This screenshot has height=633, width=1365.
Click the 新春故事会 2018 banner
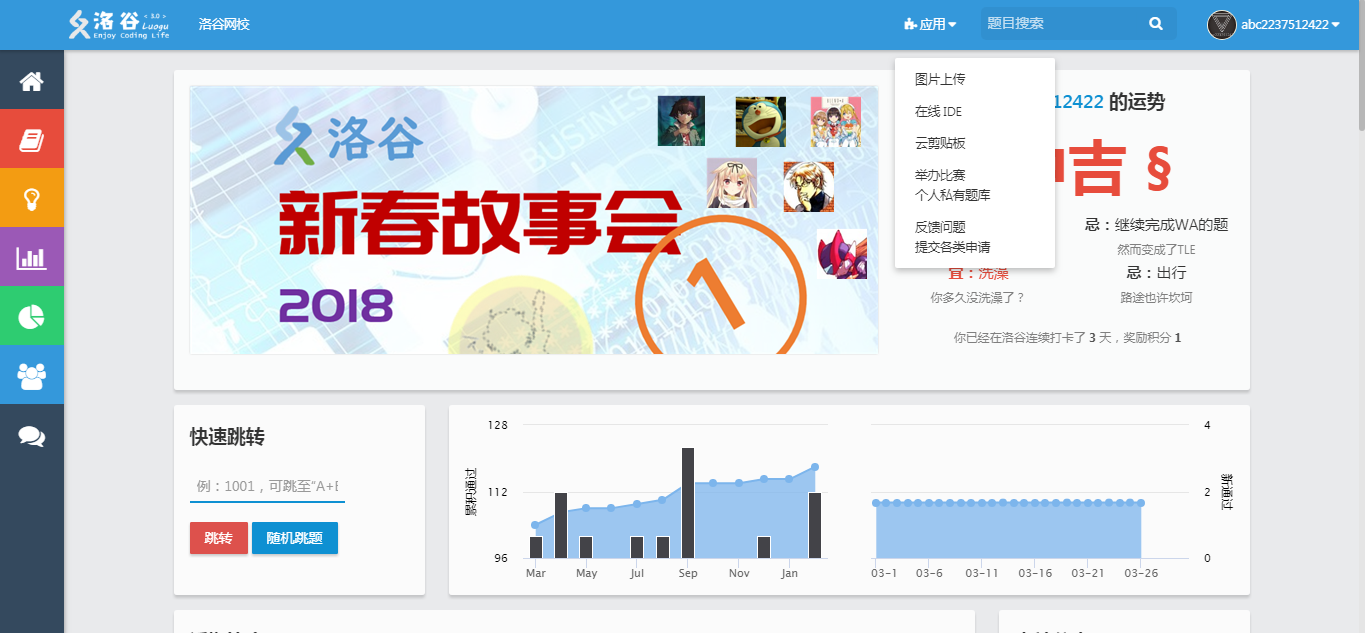534,220
